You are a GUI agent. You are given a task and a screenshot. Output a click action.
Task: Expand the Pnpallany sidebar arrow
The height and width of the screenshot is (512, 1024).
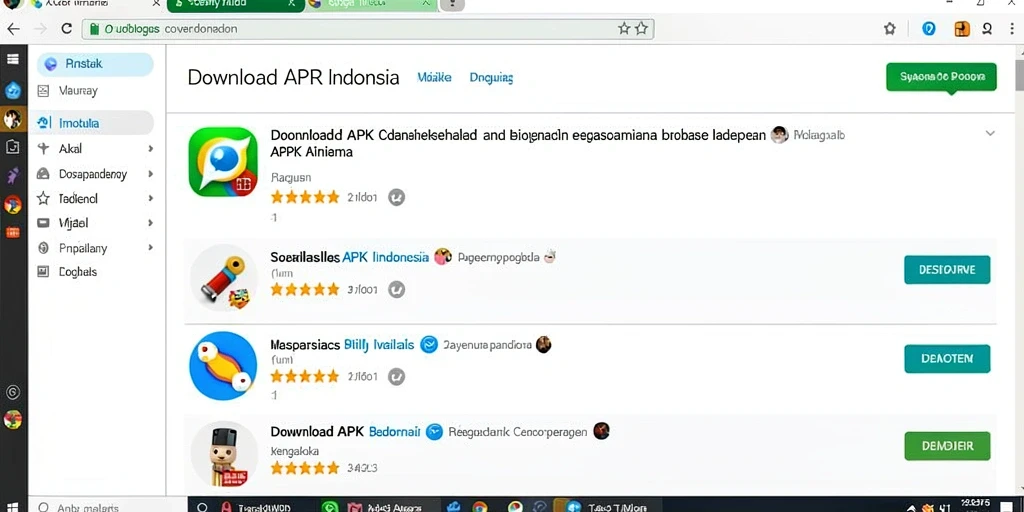151,248
